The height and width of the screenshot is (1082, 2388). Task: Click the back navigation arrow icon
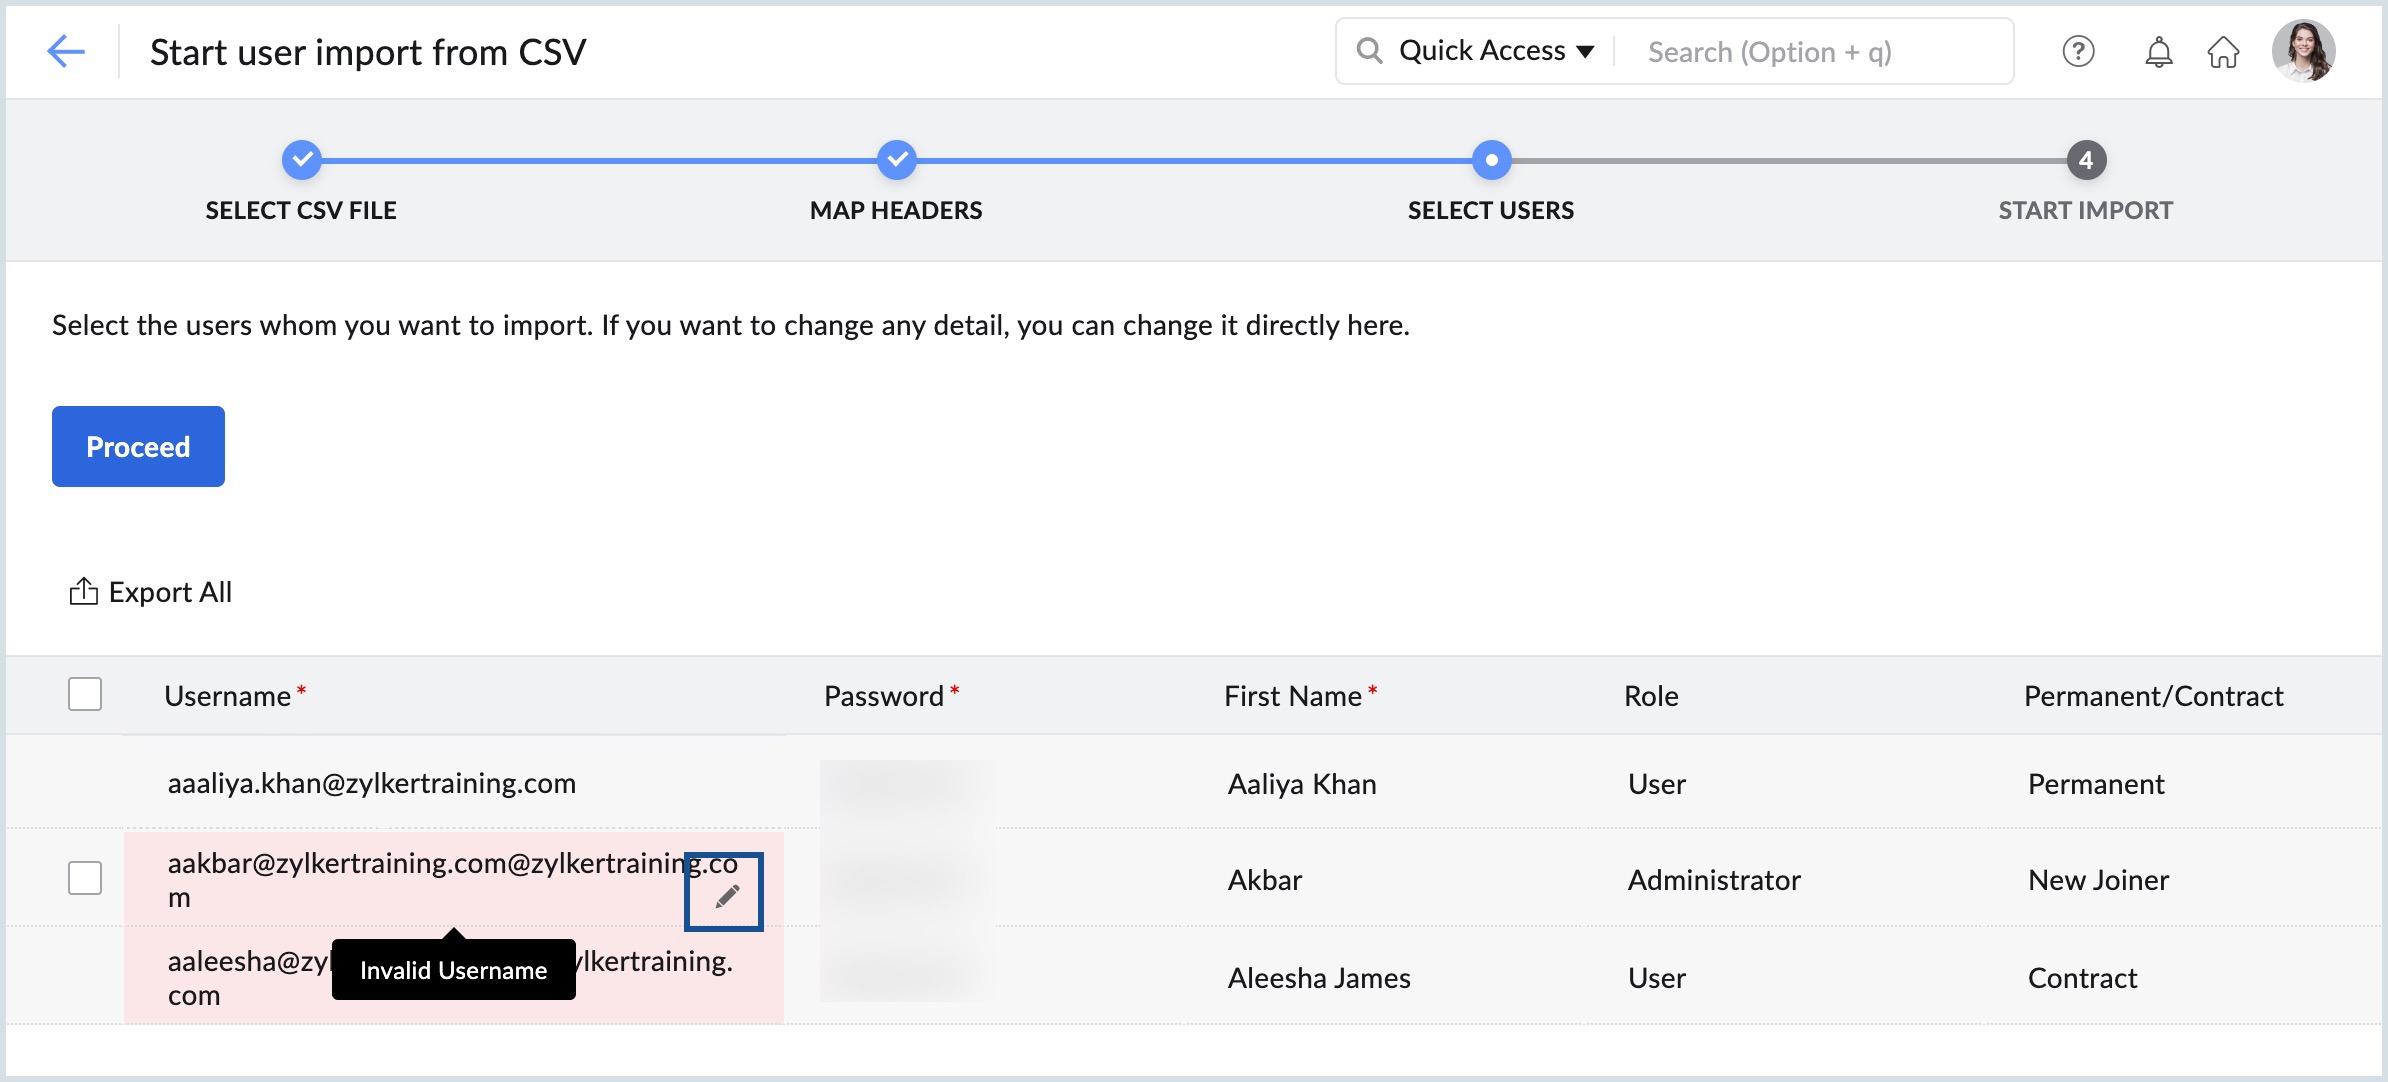(64, 50)
